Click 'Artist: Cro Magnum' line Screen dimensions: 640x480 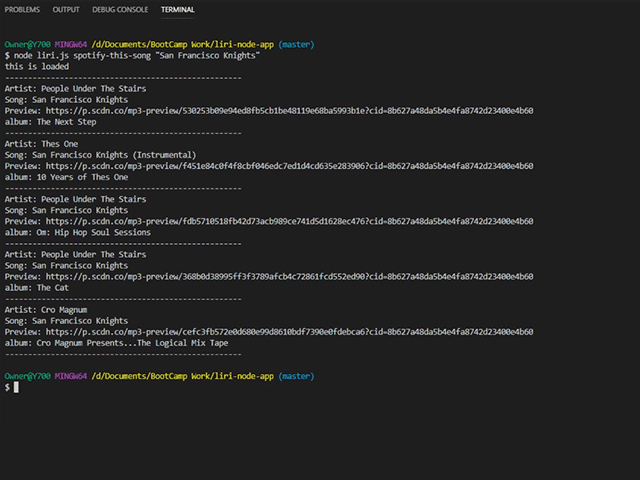pos(47,309)
